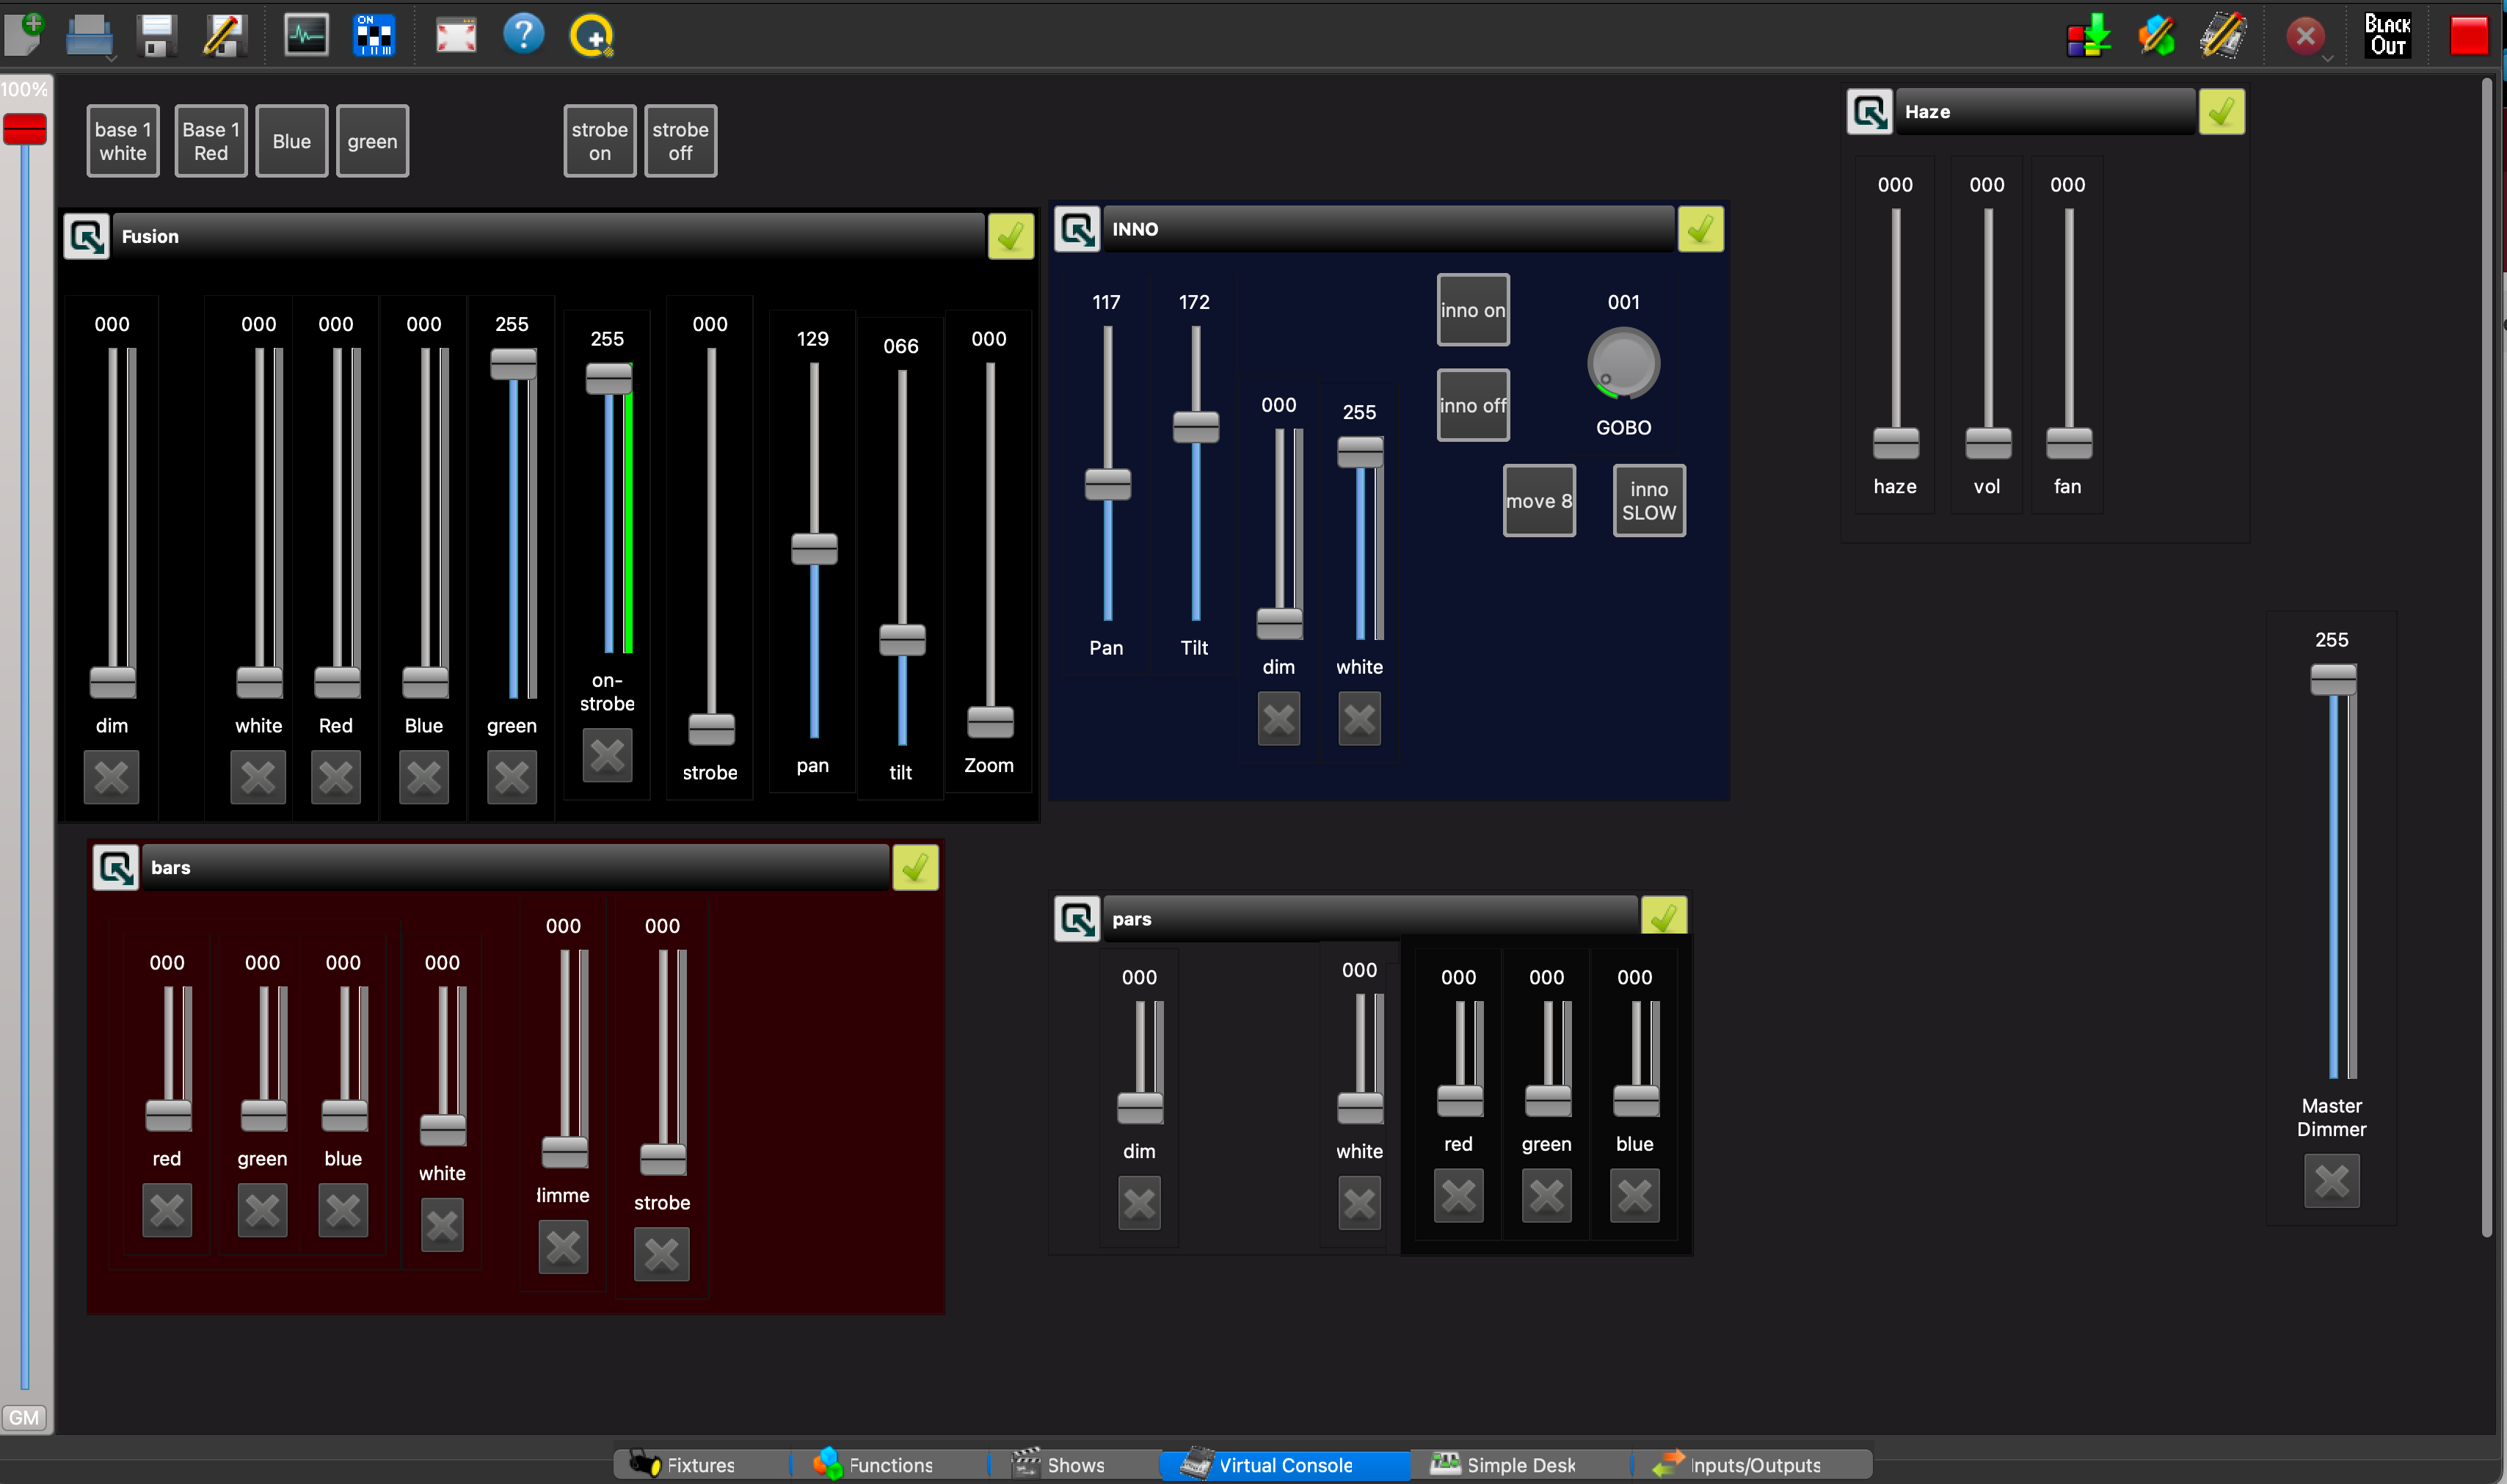Open the DMX Monitor icon
Image resolution: width=2507 pixels, height=1484 pixels.
(306, 36)
